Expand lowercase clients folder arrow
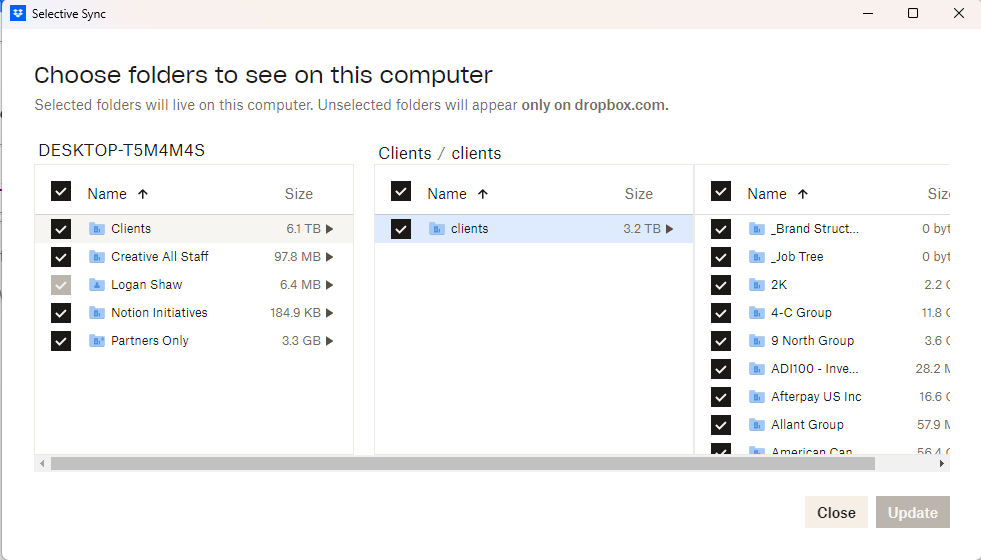The image size is (981, 560). pos(669,229)
